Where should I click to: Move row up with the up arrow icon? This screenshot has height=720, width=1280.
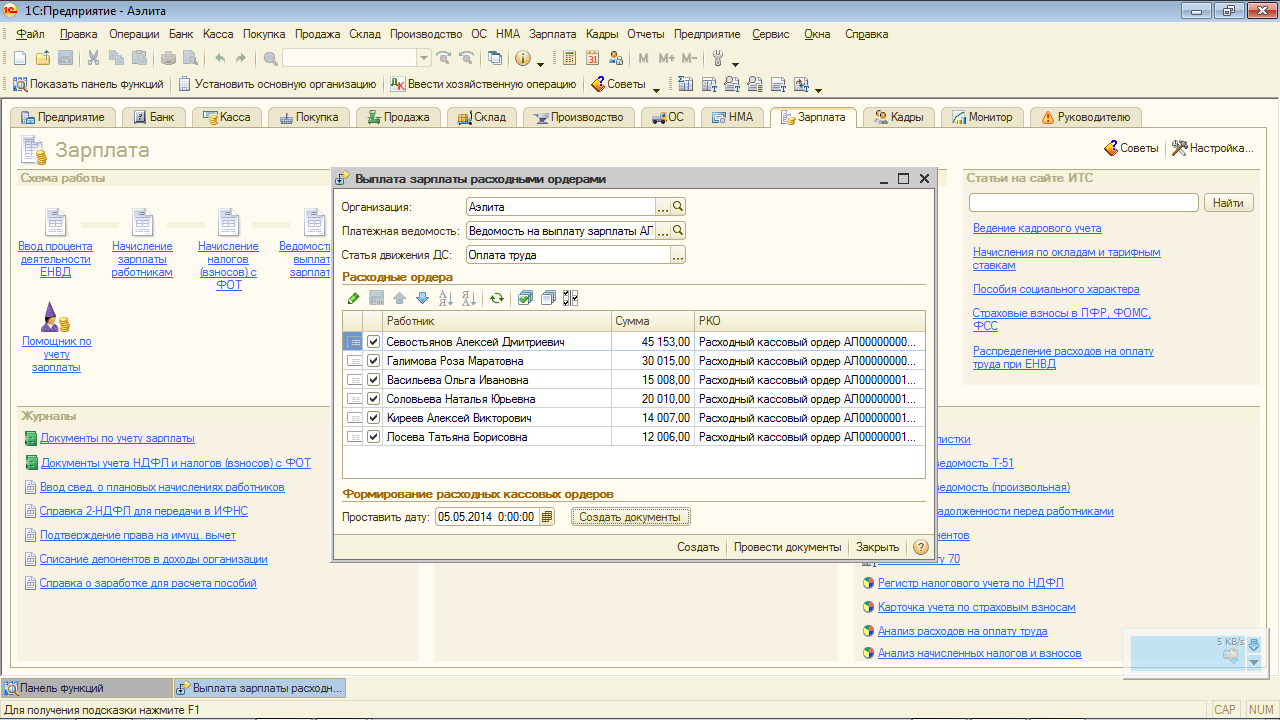coord(399,298)
